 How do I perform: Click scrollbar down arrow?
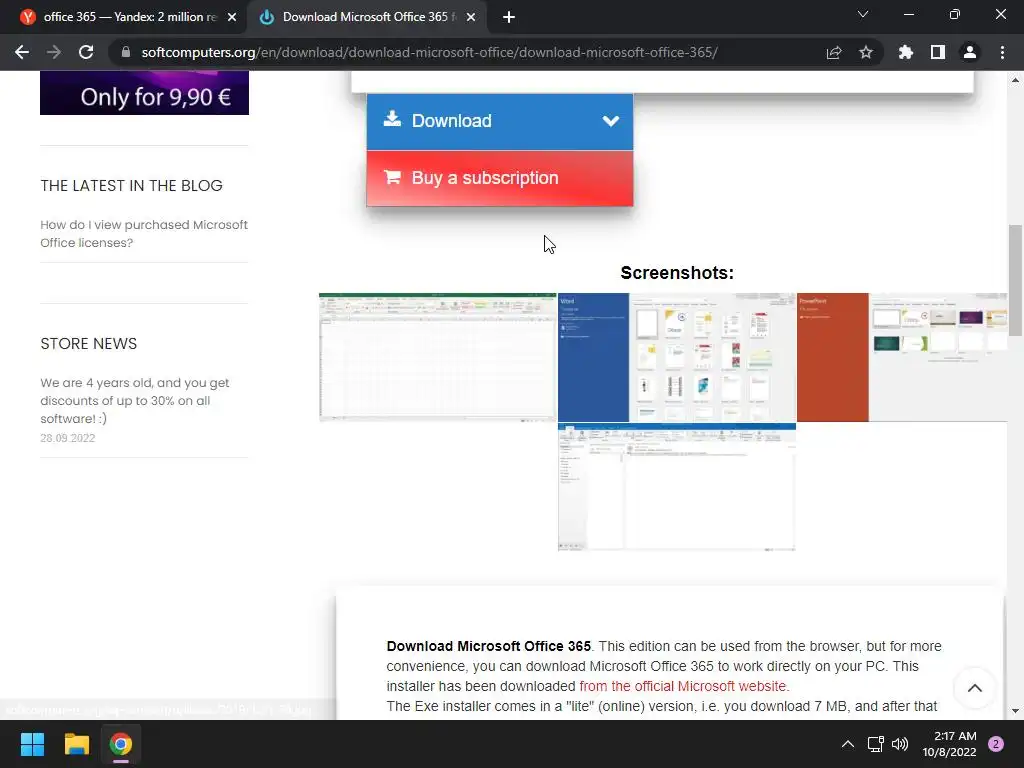[1015, 711]
